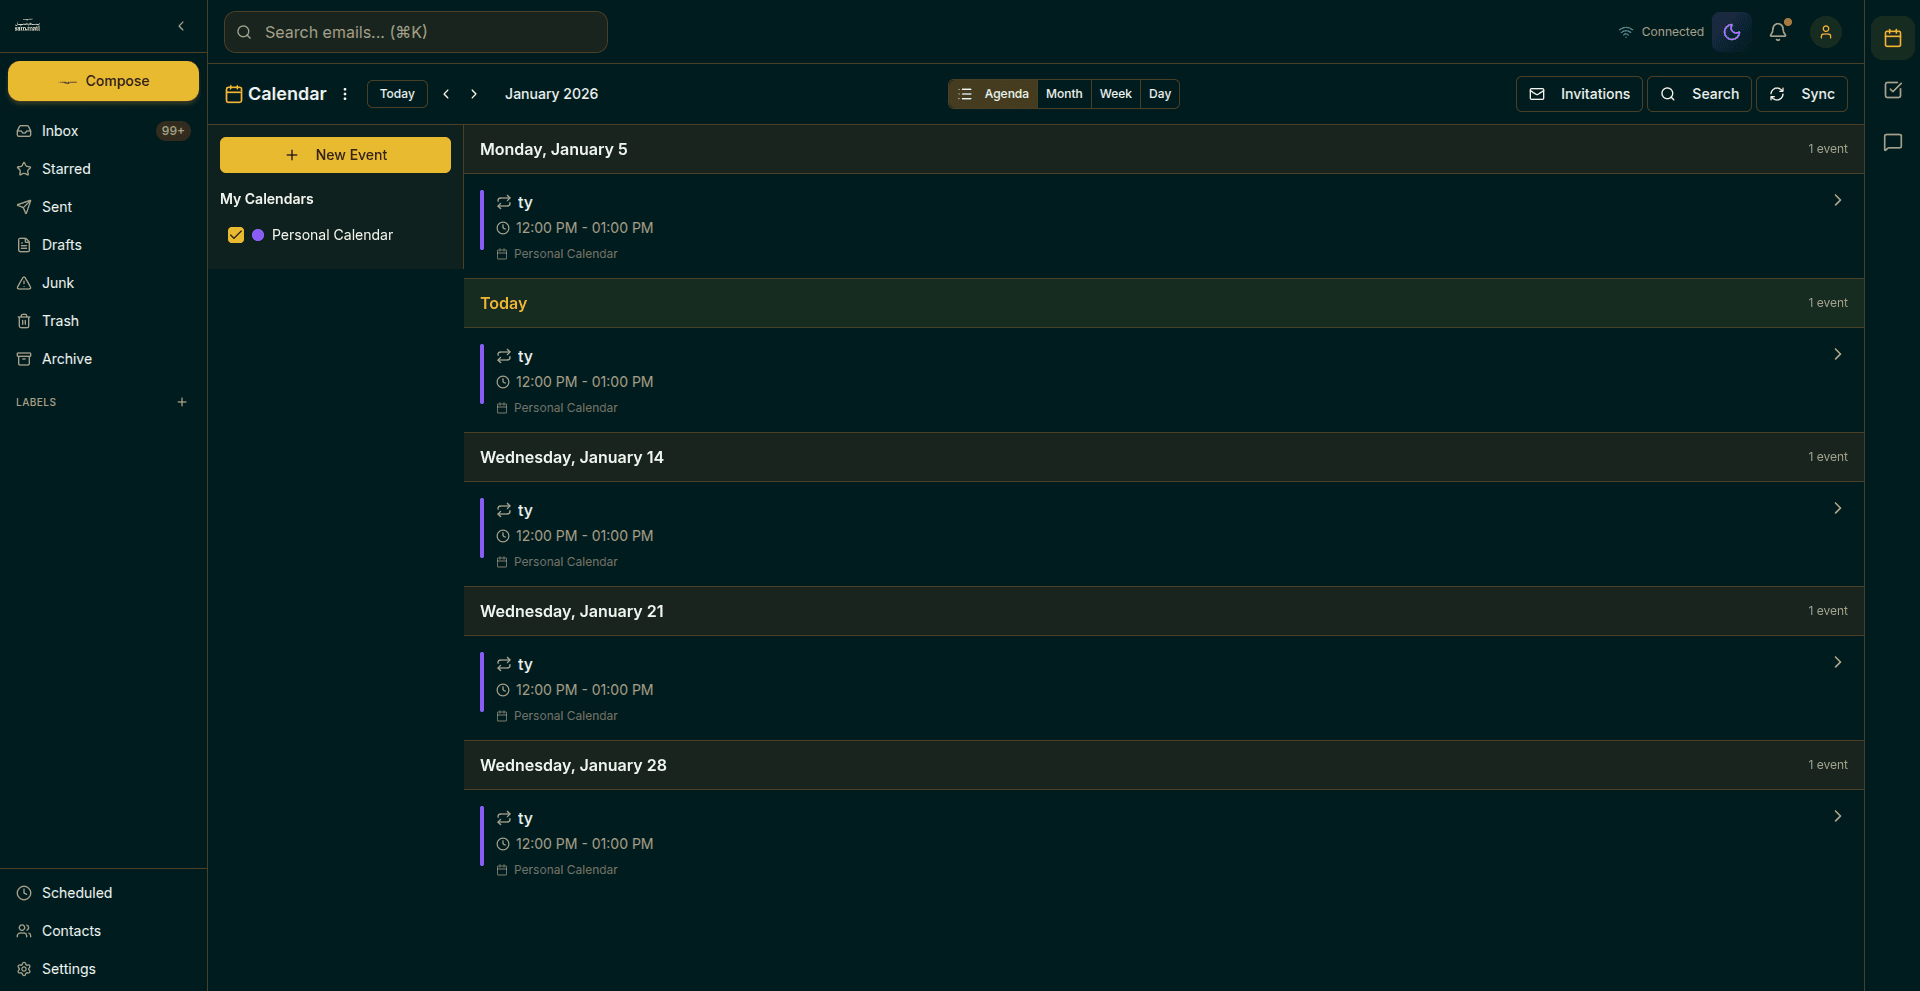This screenshot has height=991, width=1920.
Task: Add a new label with plus icon
Action: (182, 402)
